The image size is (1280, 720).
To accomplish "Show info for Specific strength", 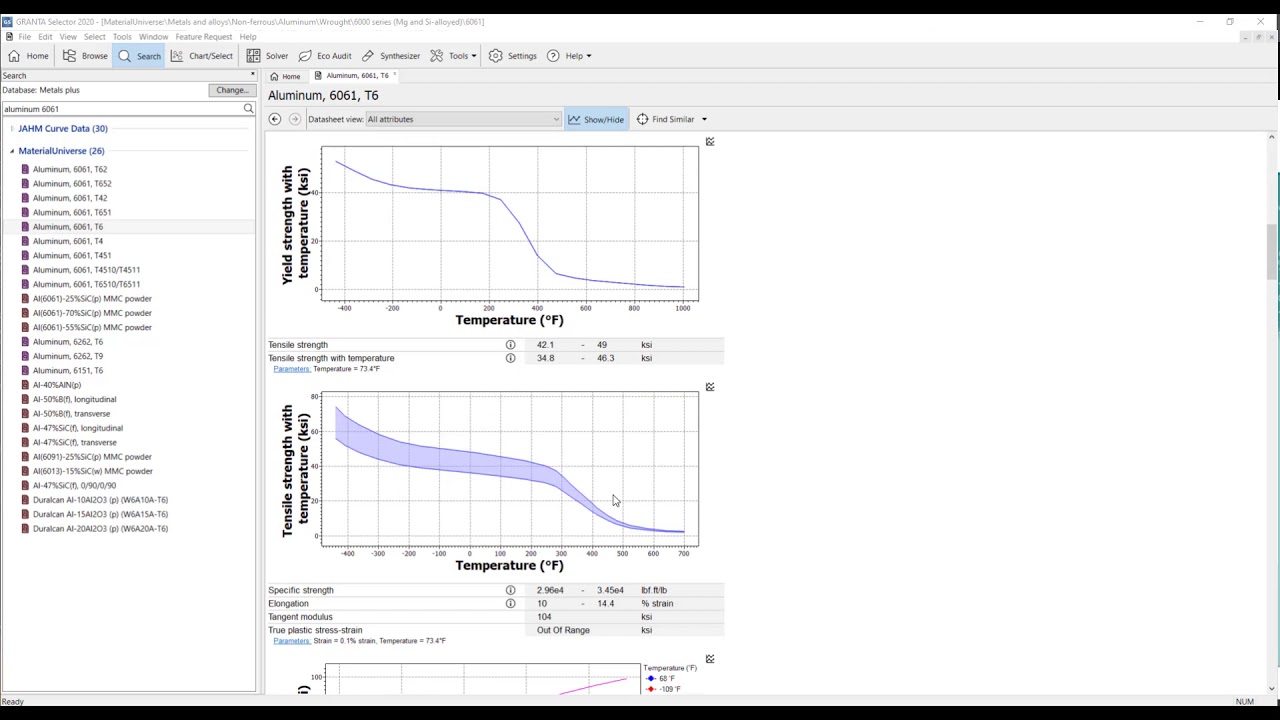I will [x=510, y=590].
